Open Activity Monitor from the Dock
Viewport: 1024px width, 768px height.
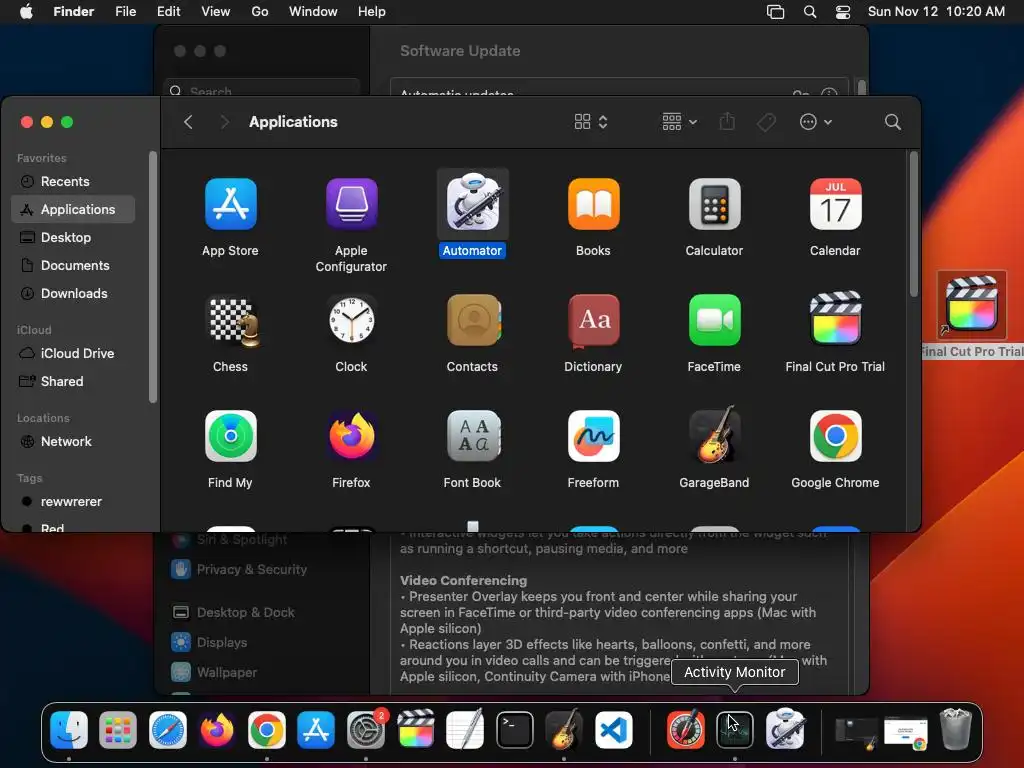[735, 729]
